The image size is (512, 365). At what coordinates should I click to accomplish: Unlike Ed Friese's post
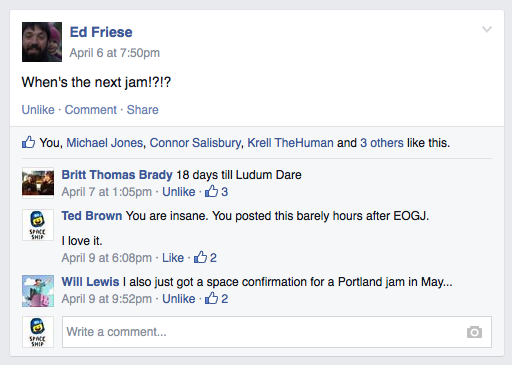point(38,110)
